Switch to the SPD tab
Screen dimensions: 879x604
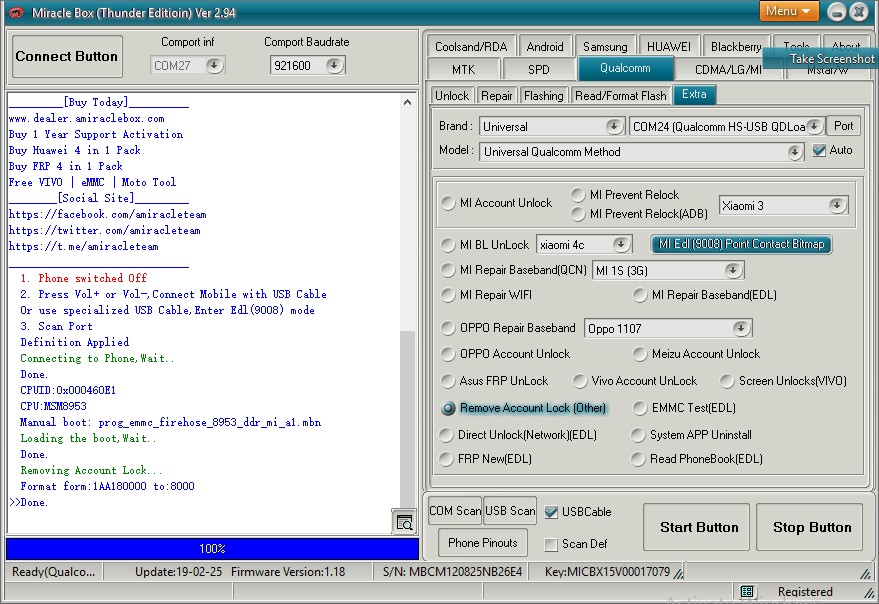pos(539,70)
